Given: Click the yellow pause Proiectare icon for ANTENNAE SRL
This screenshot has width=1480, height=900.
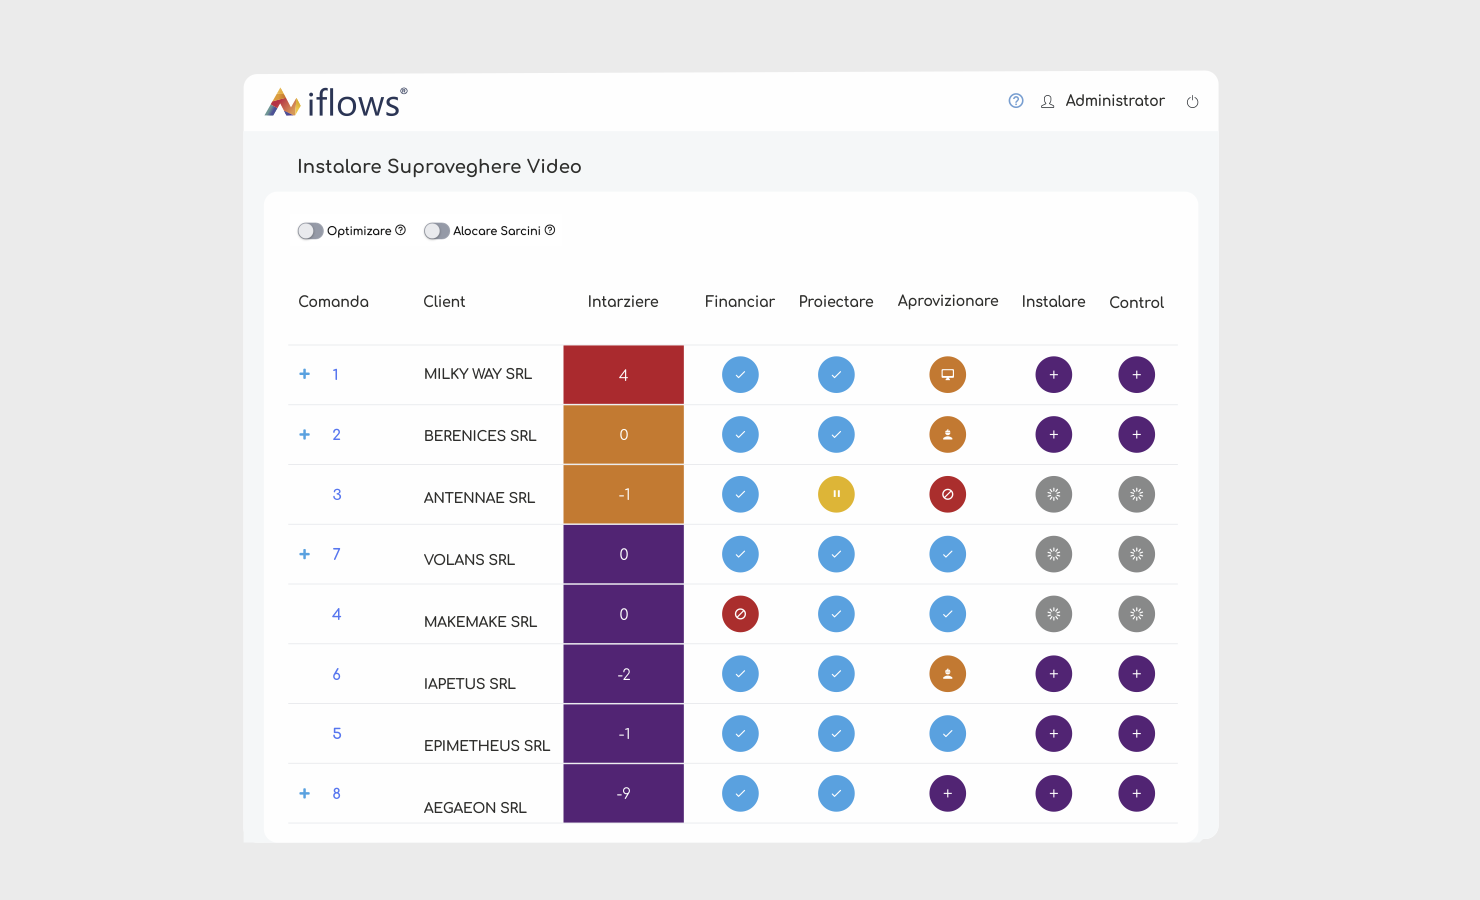Looking at the screenshot, I should [x=836, y=494].
